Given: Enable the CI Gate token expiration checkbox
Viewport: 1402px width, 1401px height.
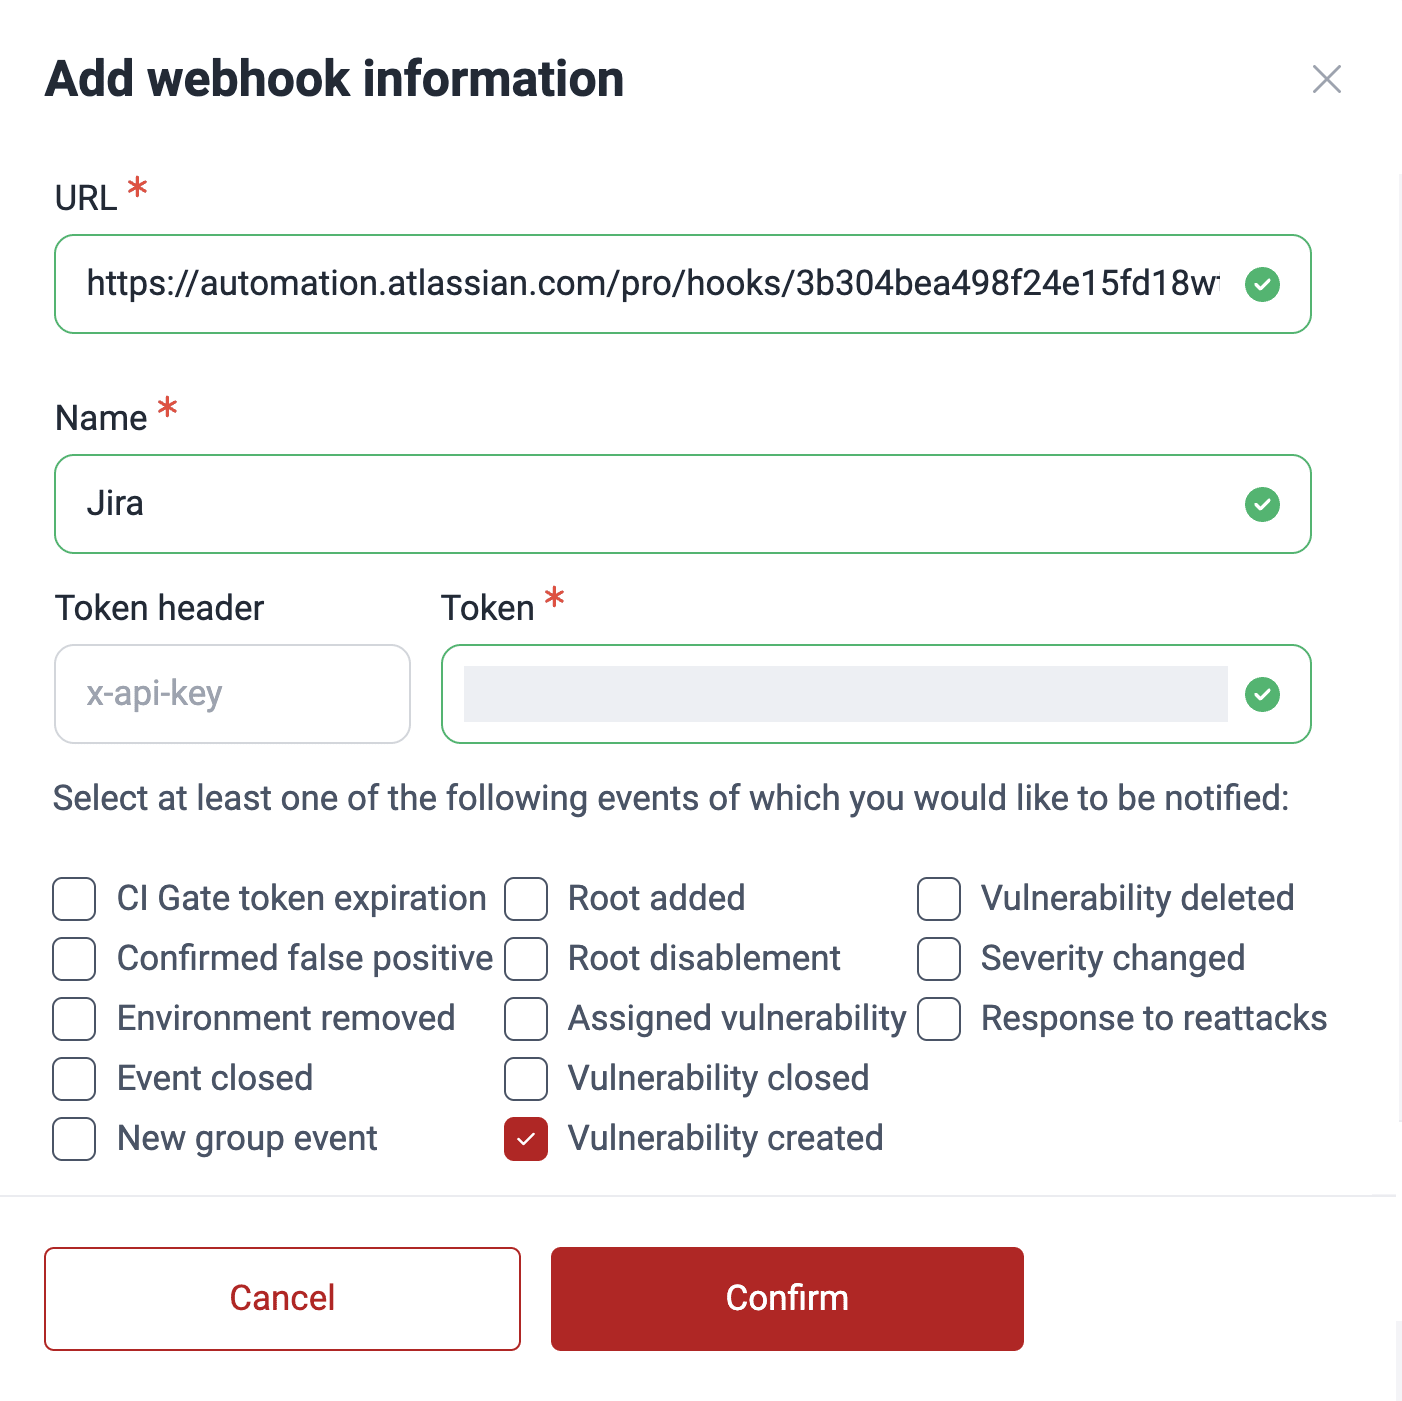Looking at the screenshot, I should click(74, 898).
